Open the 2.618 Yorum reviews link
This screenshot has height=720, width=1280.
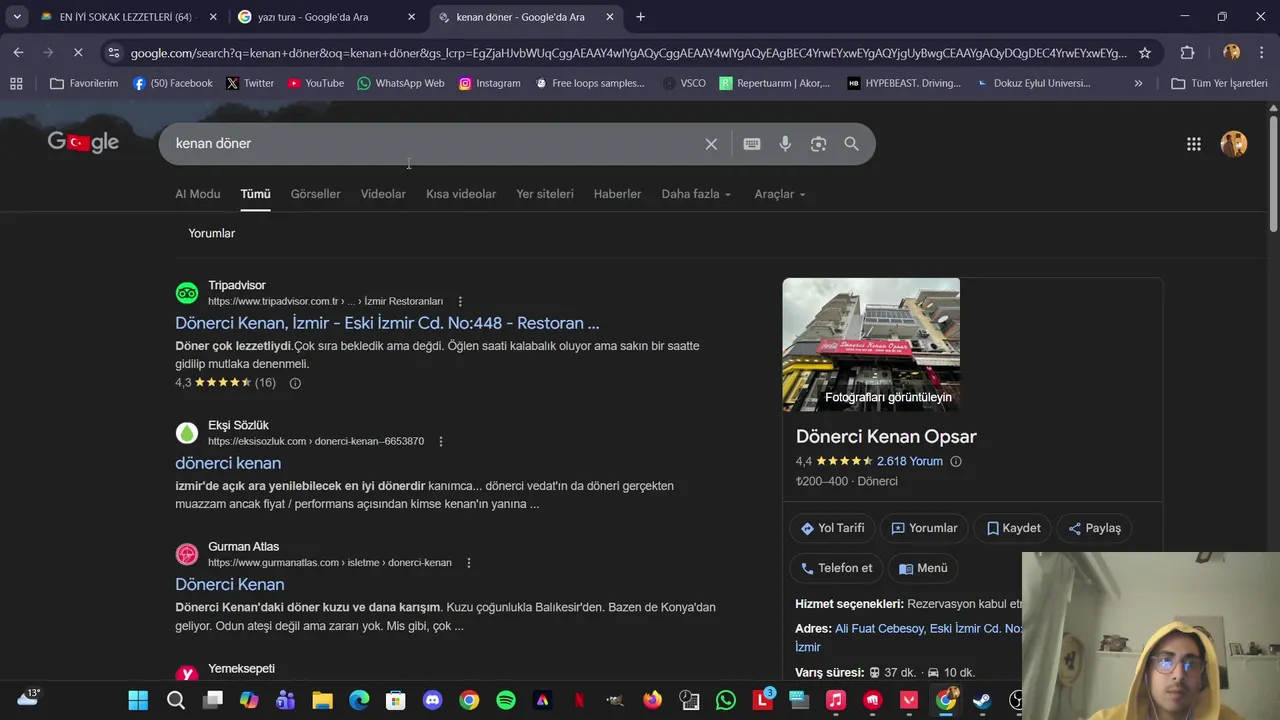(910, 461)
